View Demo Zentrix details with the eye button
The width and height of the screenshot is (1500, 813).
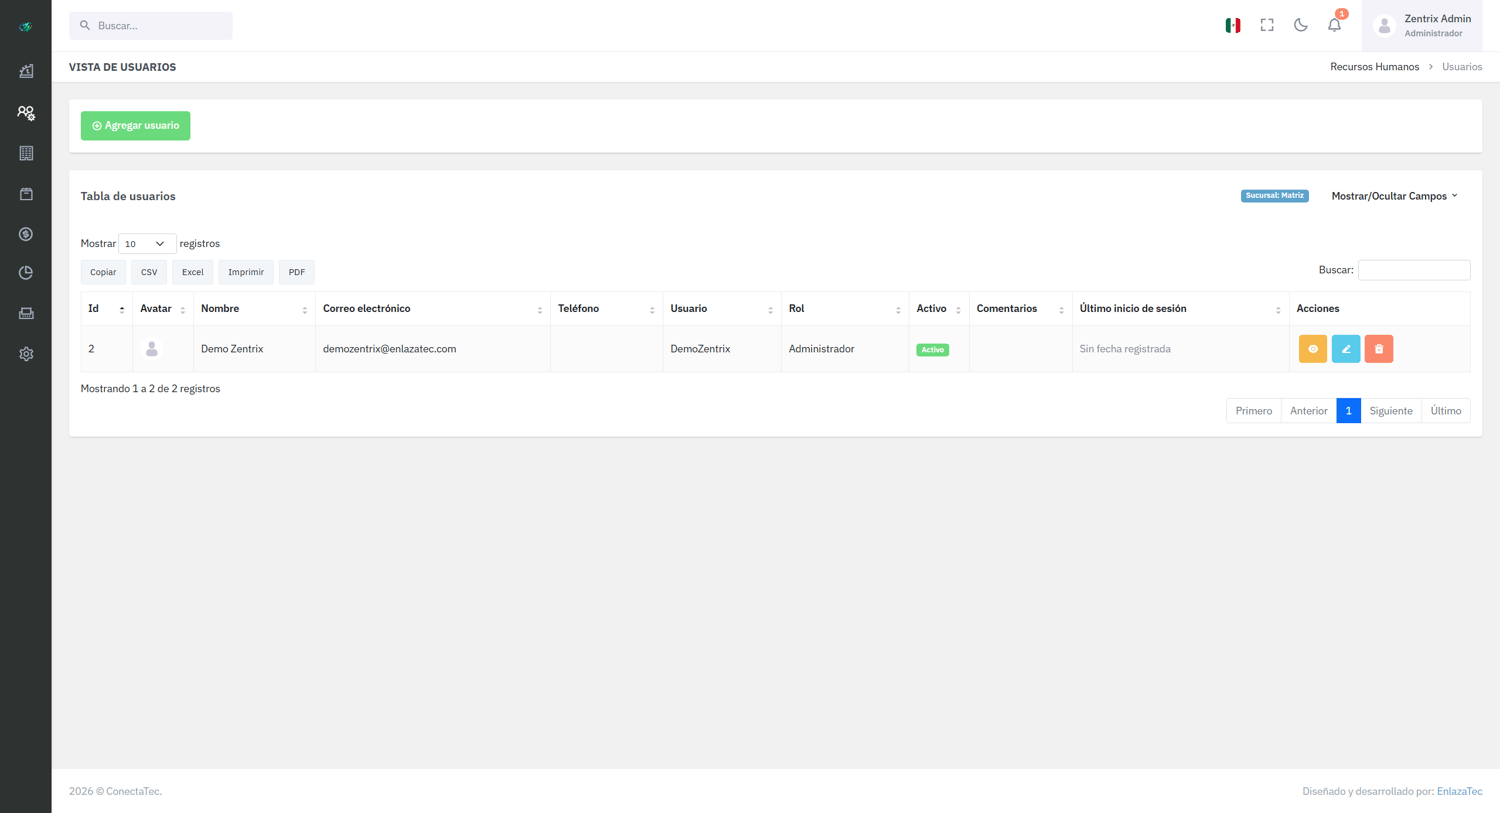(x=1312, y=349)
